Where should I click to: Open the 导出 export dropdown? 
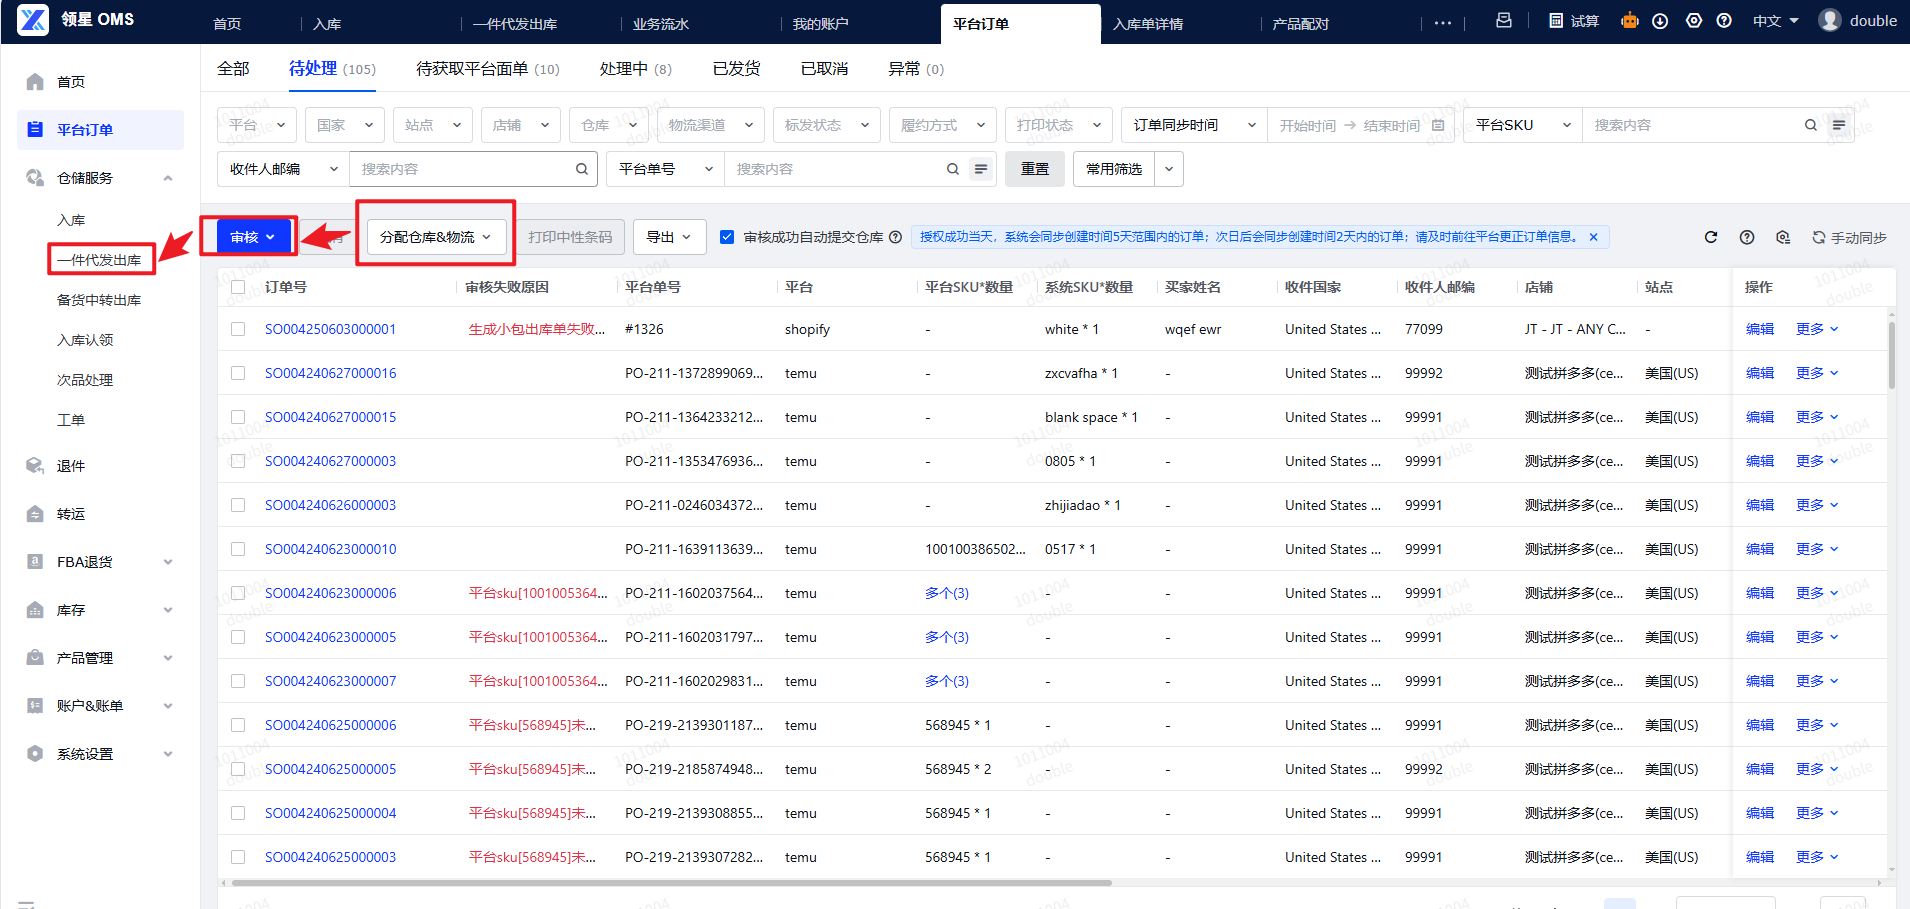click(x=669, y=237)
